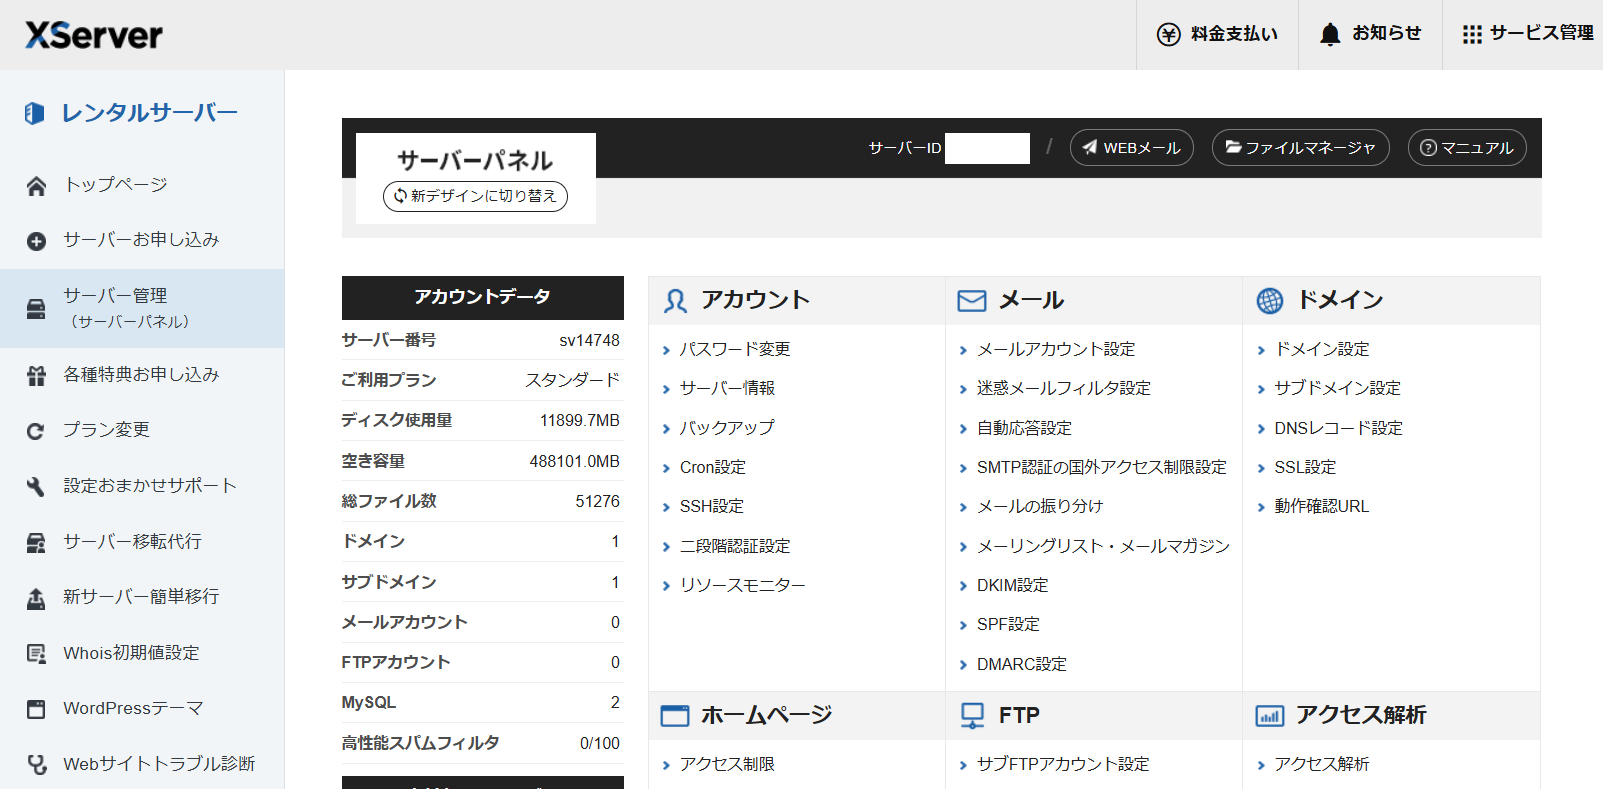
Task: Click free space value 488101.0MB
Action: 575,461
